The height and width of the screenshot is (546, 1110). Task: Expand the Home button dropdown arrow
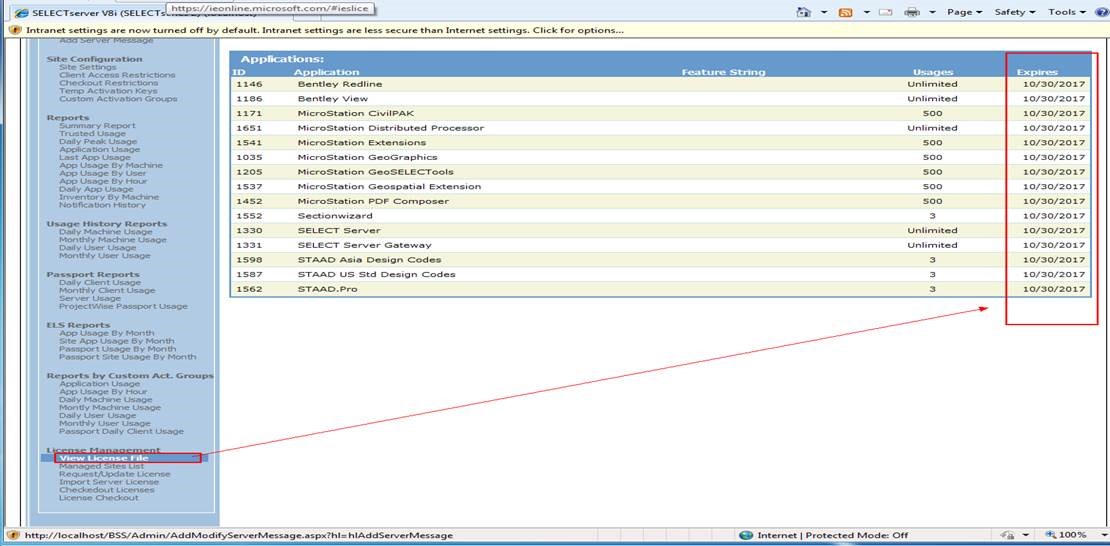(824, 12)
